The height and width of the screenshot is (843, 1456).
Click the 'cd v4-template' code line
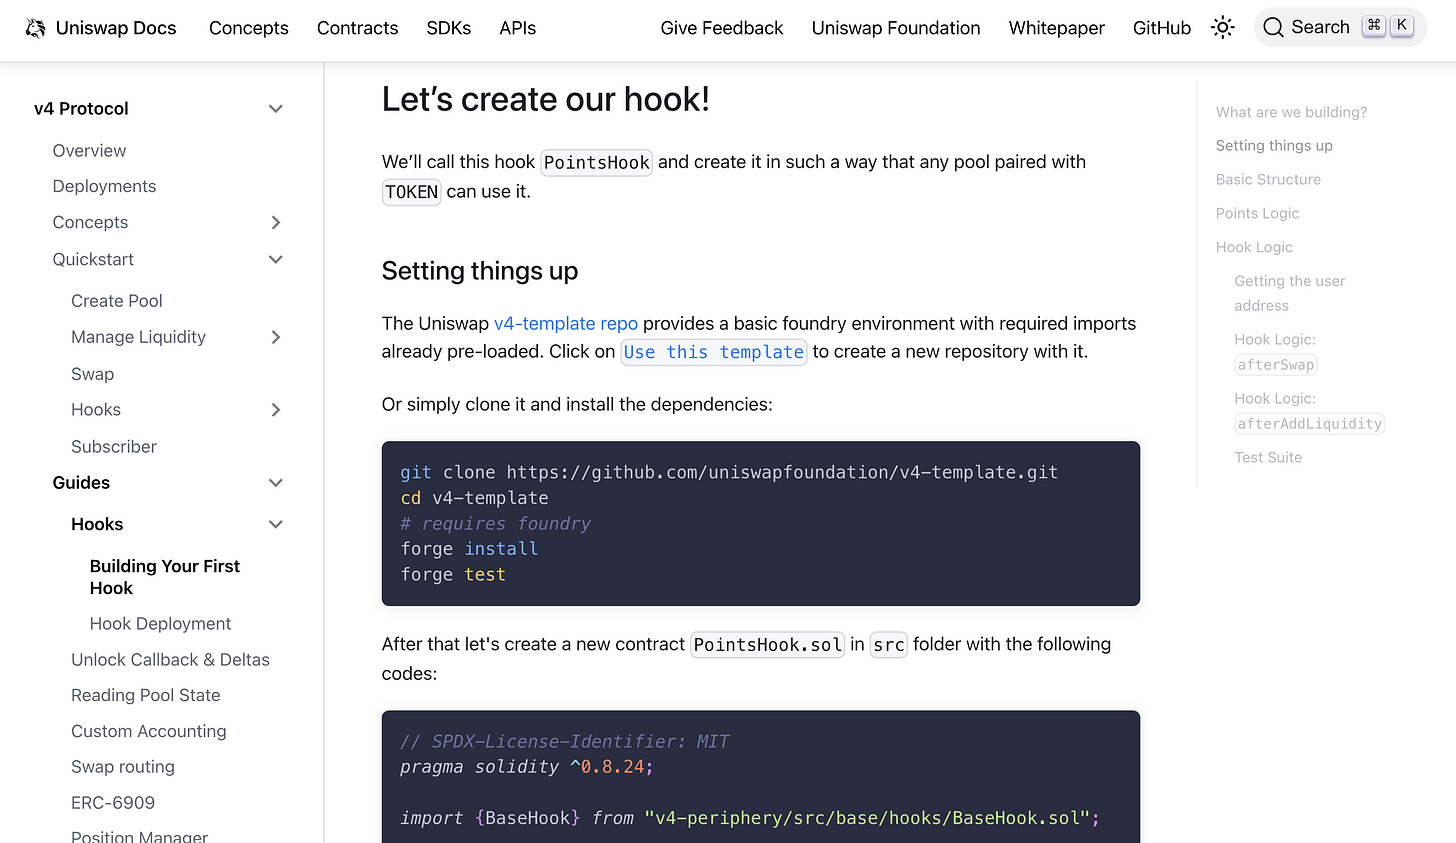tap(474, 498)
